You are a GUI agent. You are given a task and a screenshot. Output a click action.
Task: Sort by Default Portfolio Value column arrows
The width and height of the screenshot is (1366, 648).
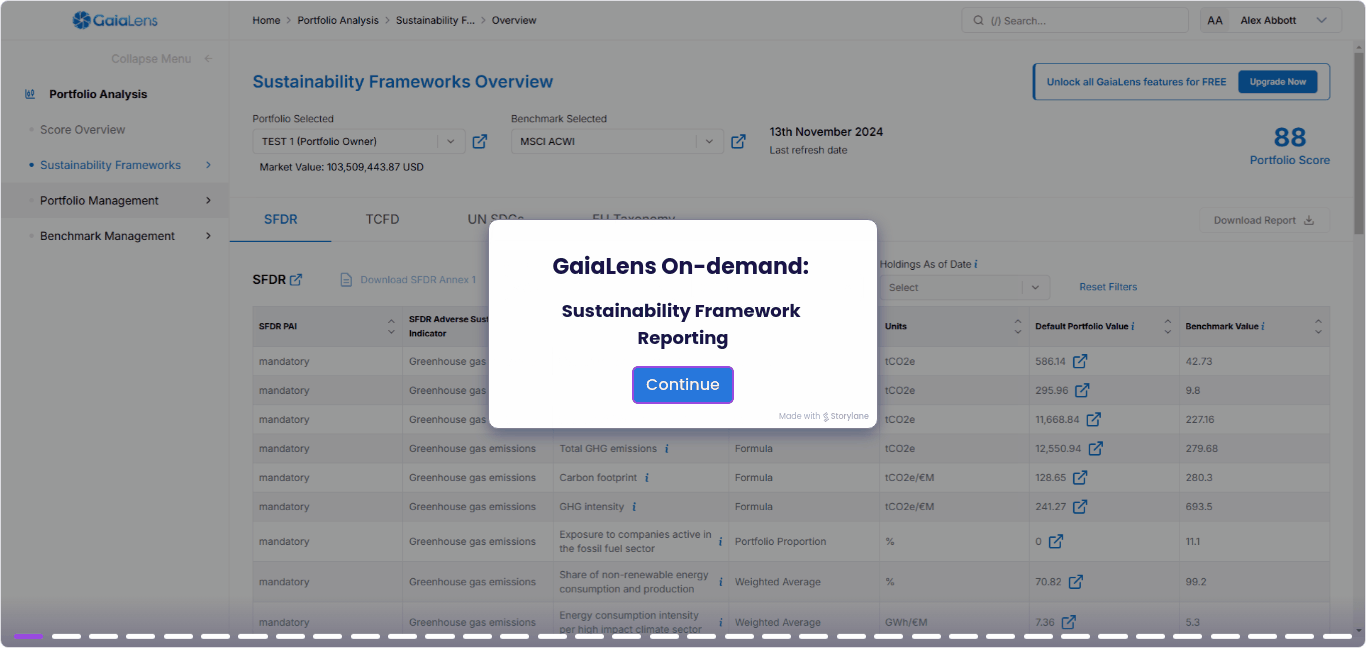click(x=1167, y=326)
